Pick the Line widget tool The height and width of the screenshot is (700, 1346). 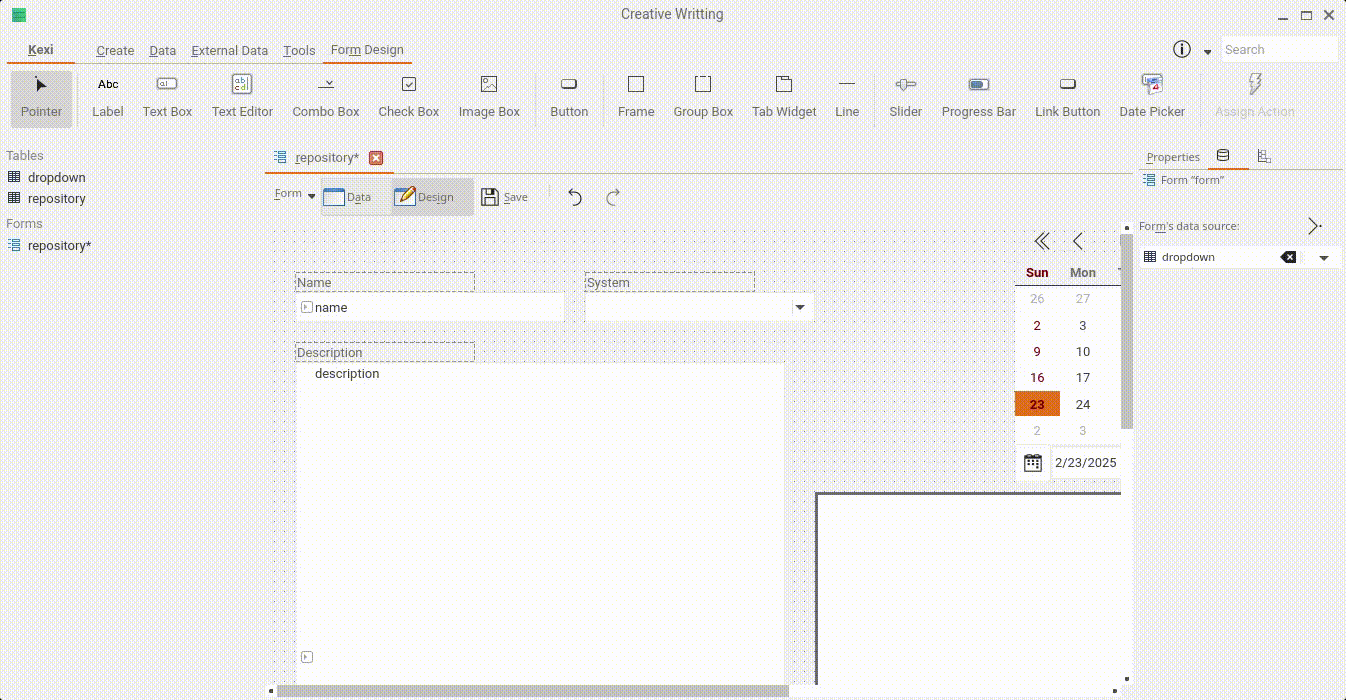pyautogui.click(x=847, y=98)
